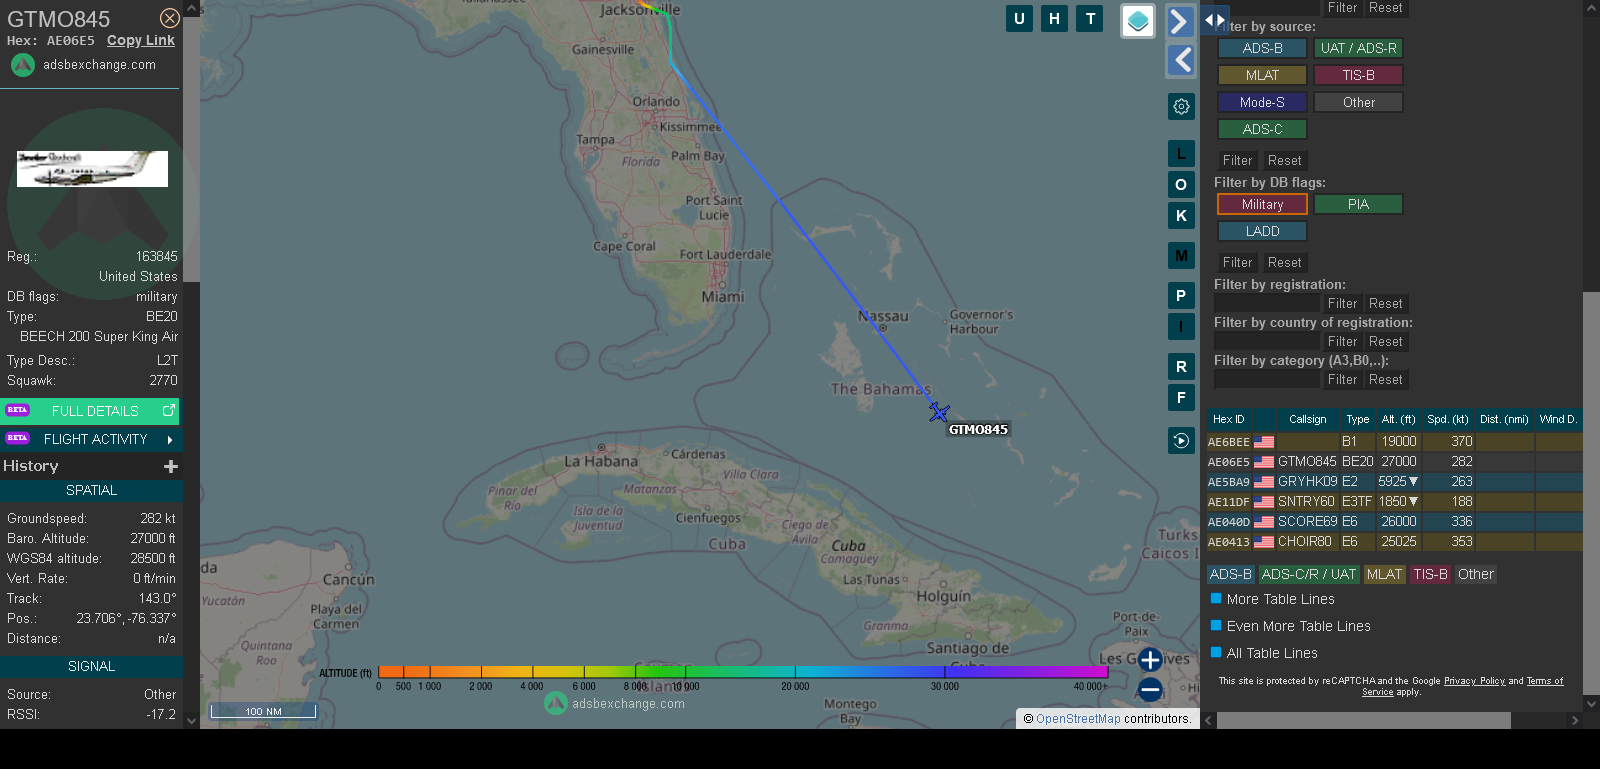Viewport: 1600px width, 769px height.
Task: Open map settings gear
Action: click(x=1181, y=106)
